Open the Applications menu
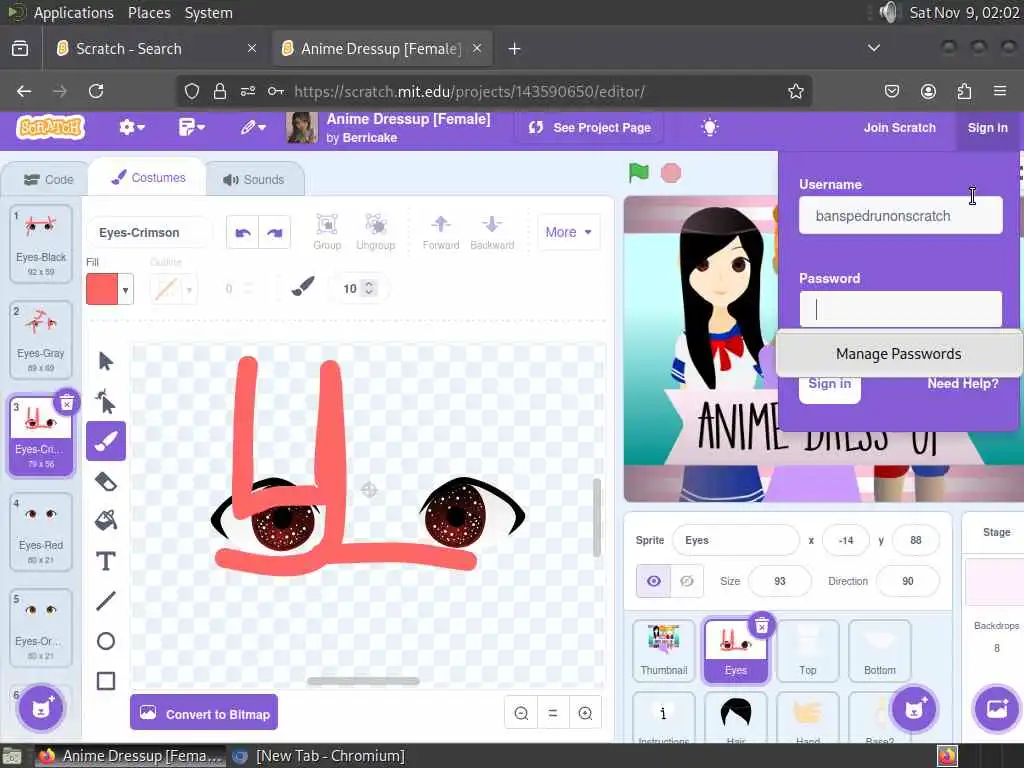The height and width of the screenshot is (768, 1024). tap(73, 13)
